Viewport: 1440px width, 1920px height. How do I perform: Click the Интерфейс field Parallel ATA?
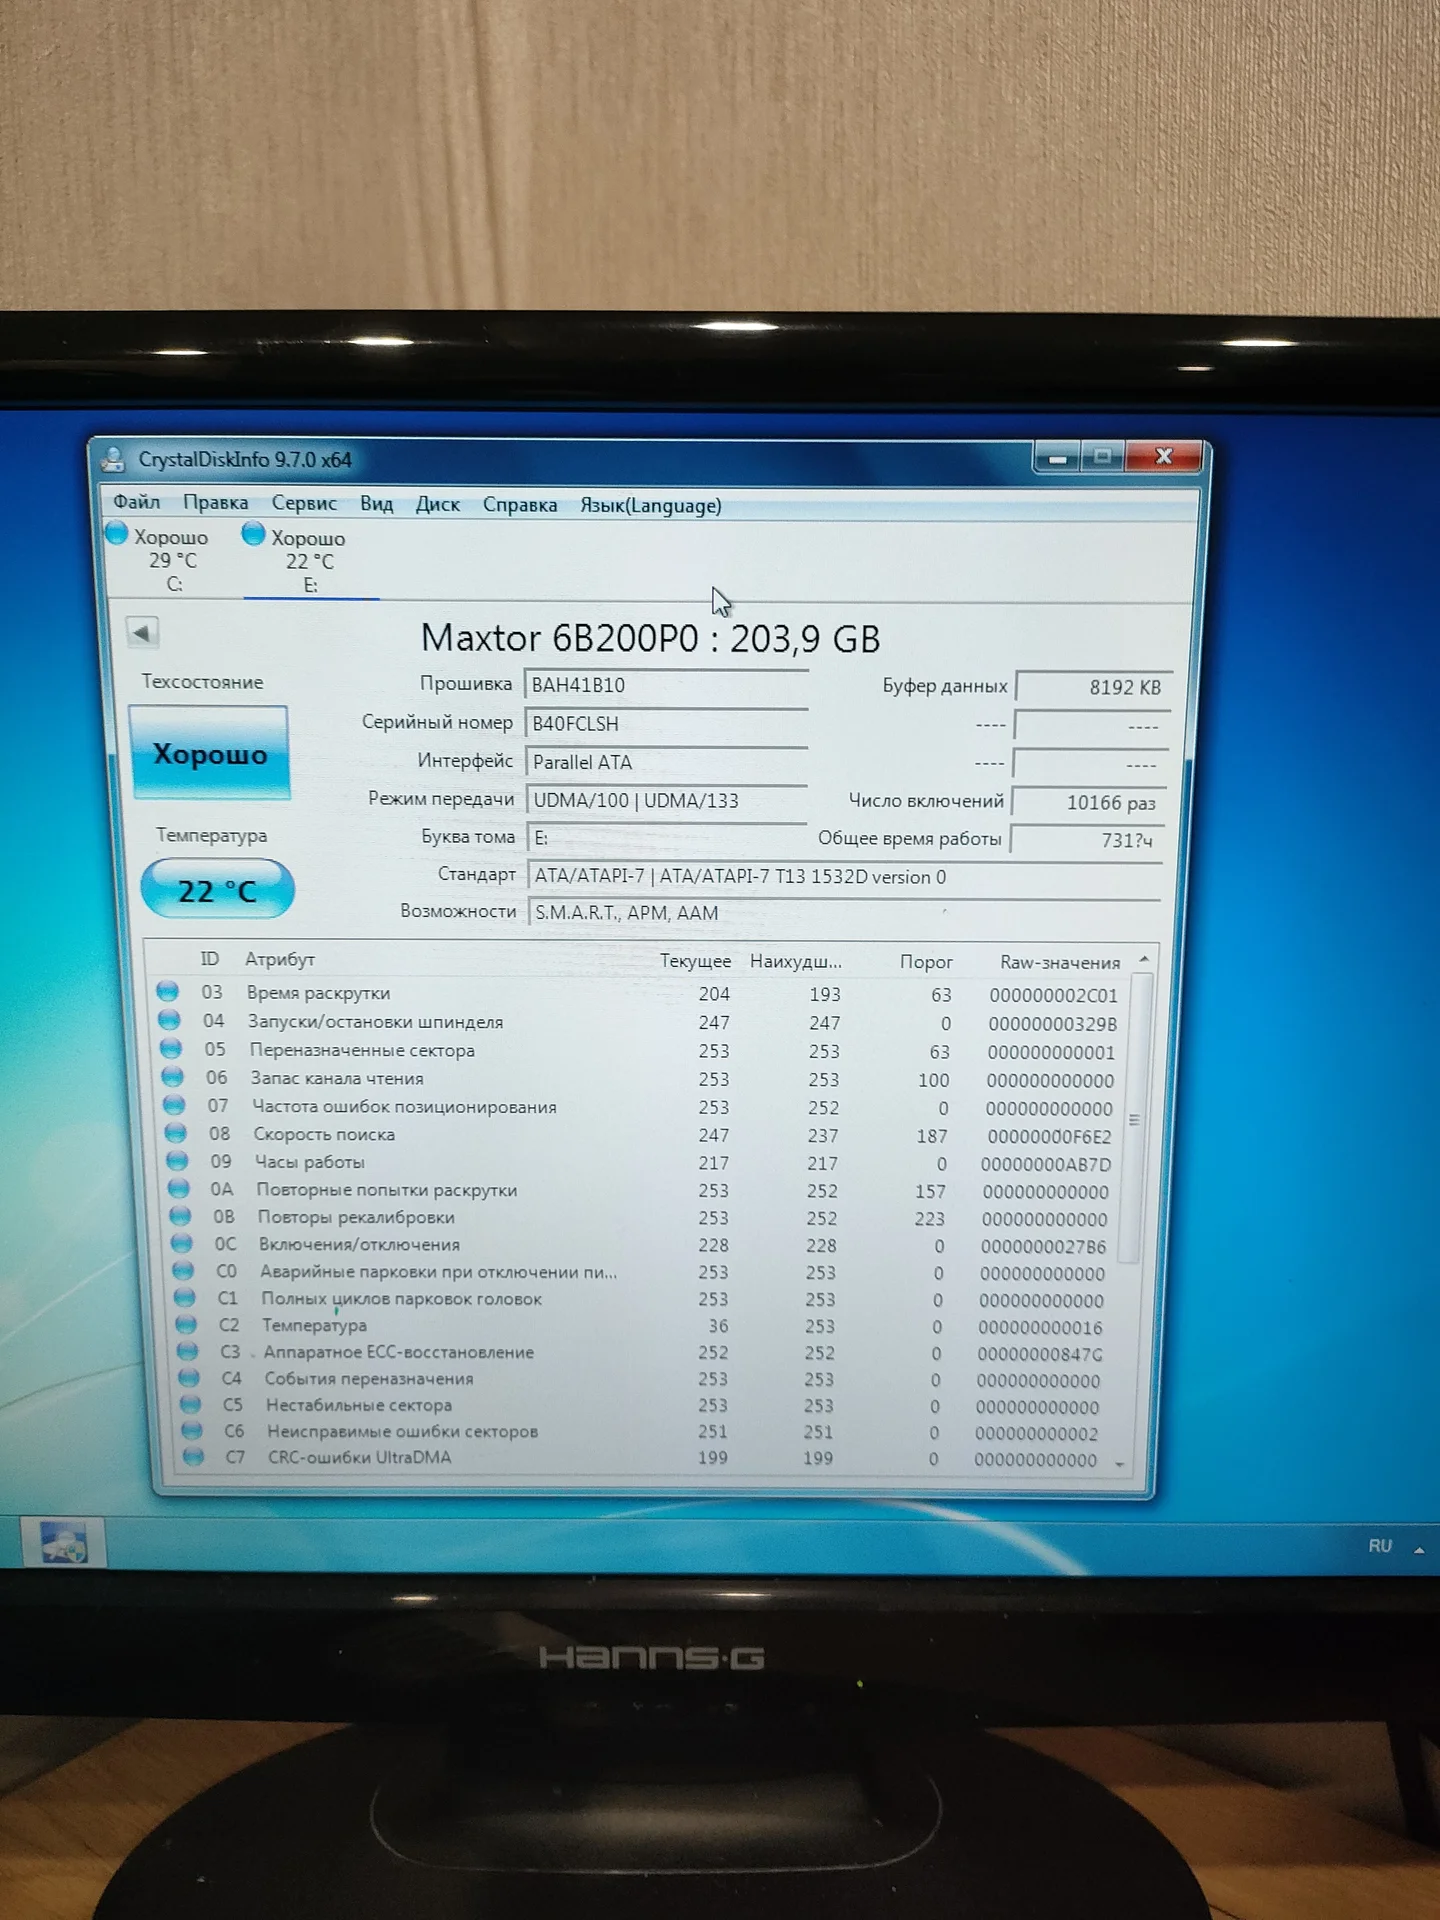click(667, 762)
